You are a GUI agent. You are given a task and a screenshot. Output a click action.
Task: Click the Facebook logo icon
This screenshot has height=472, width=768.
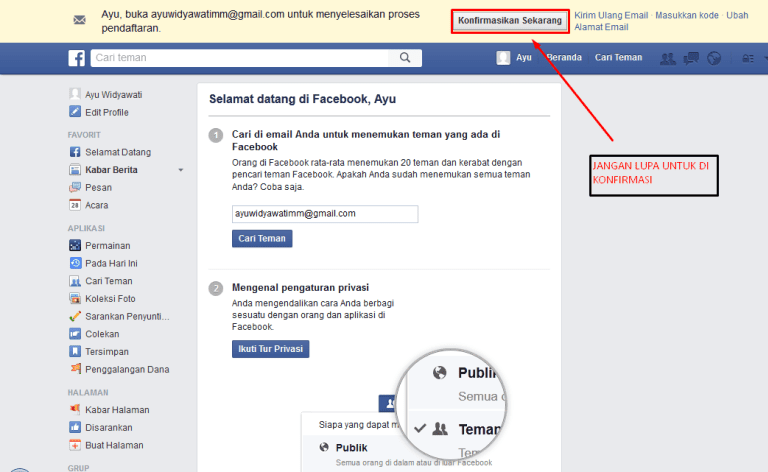point(76,58)
